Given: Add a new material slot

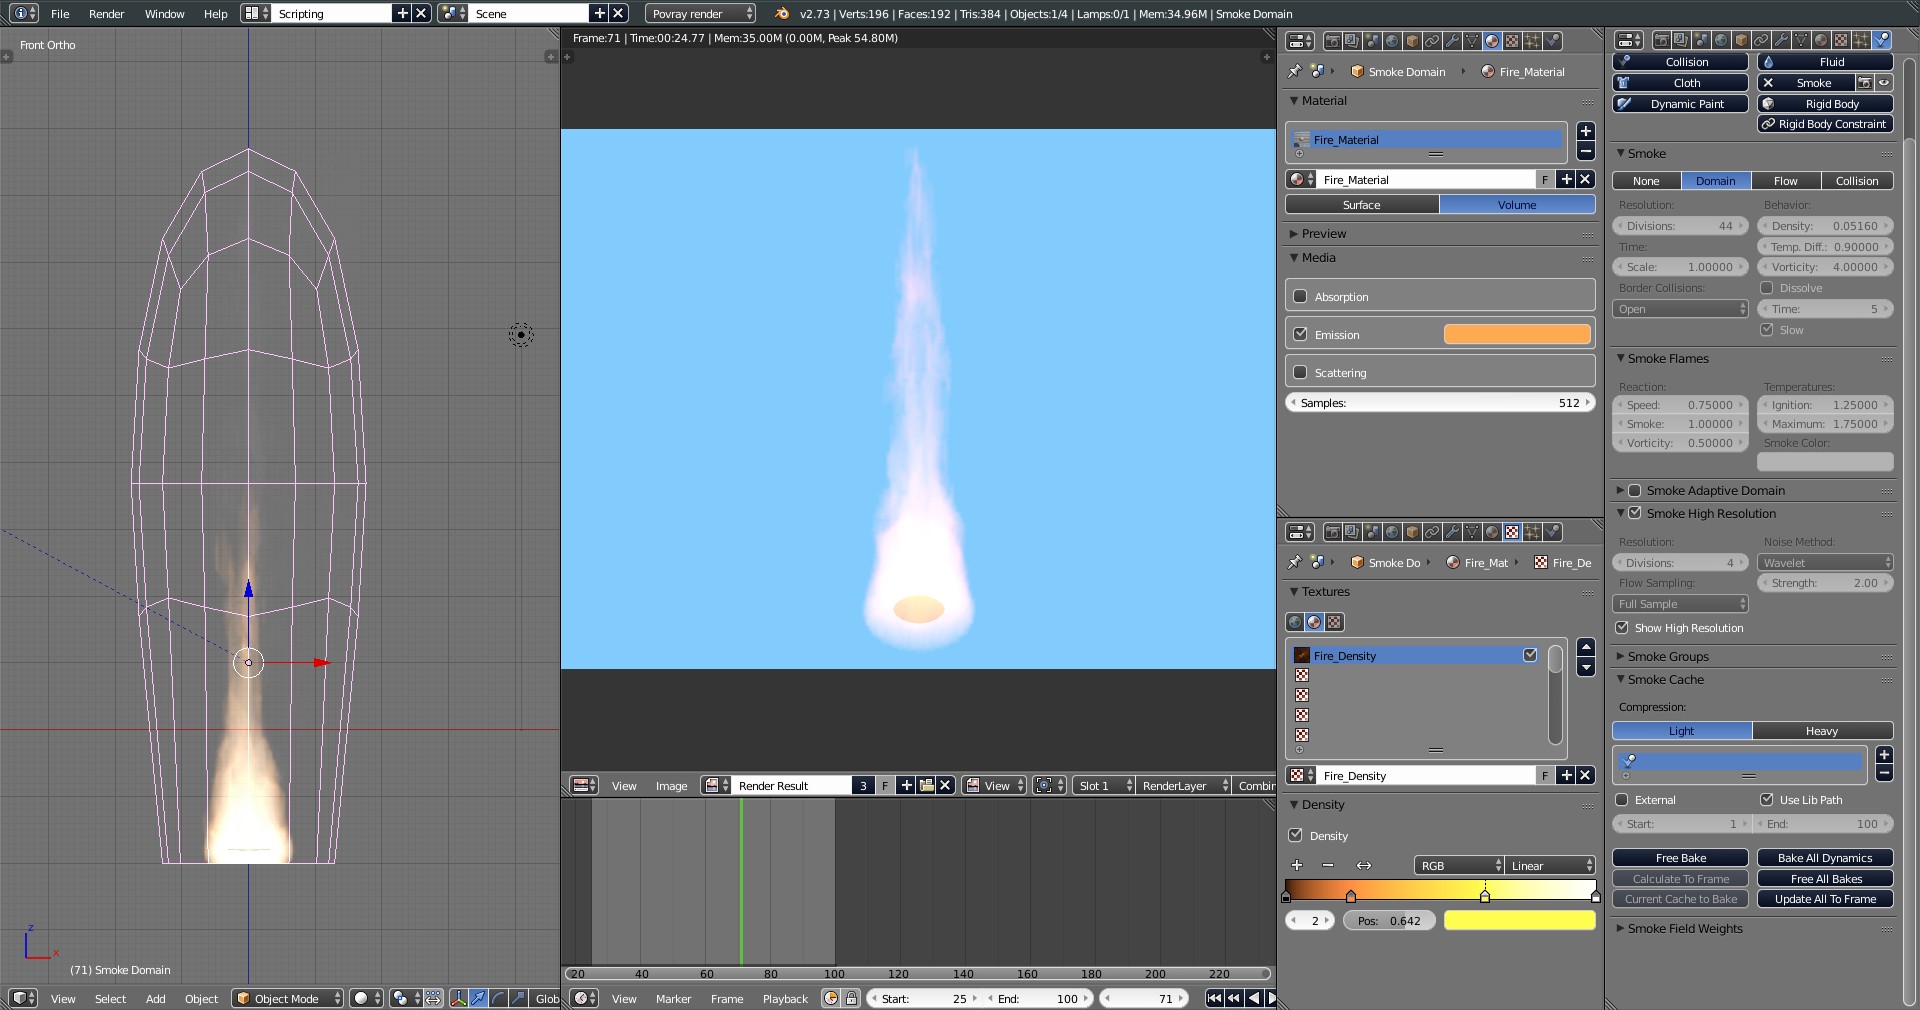Looking at the screenshot, I should tap(1585, 132).
